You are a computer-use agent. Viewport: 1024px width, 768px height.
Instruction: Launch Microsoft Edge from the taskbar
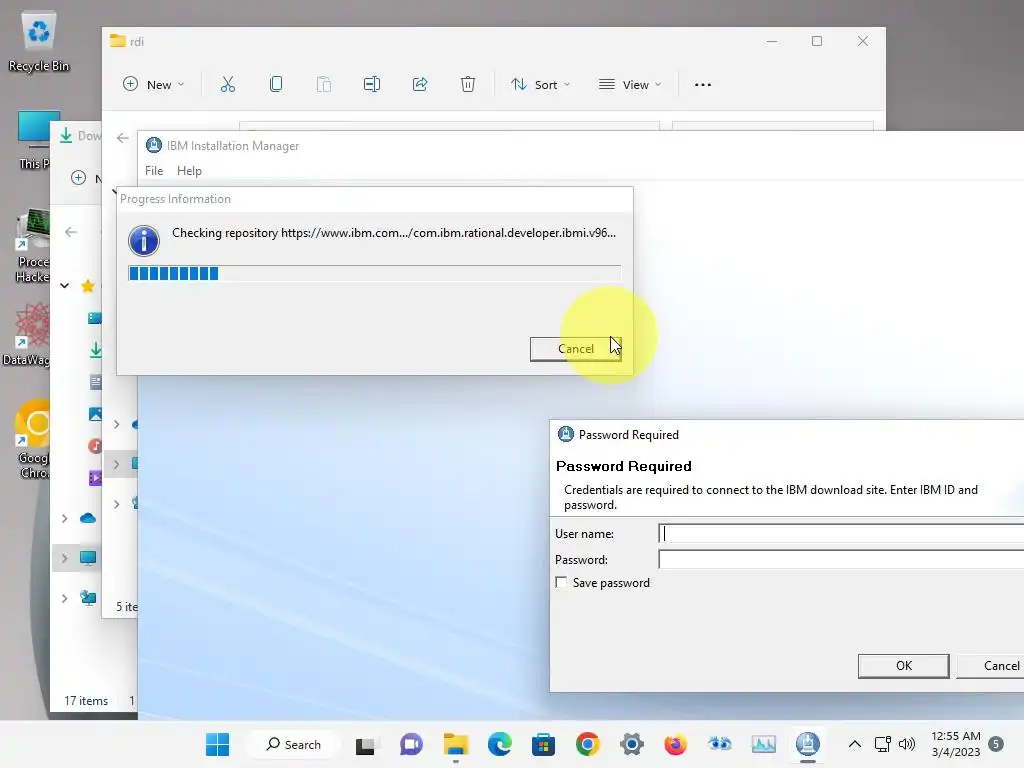tap(500, 744)
